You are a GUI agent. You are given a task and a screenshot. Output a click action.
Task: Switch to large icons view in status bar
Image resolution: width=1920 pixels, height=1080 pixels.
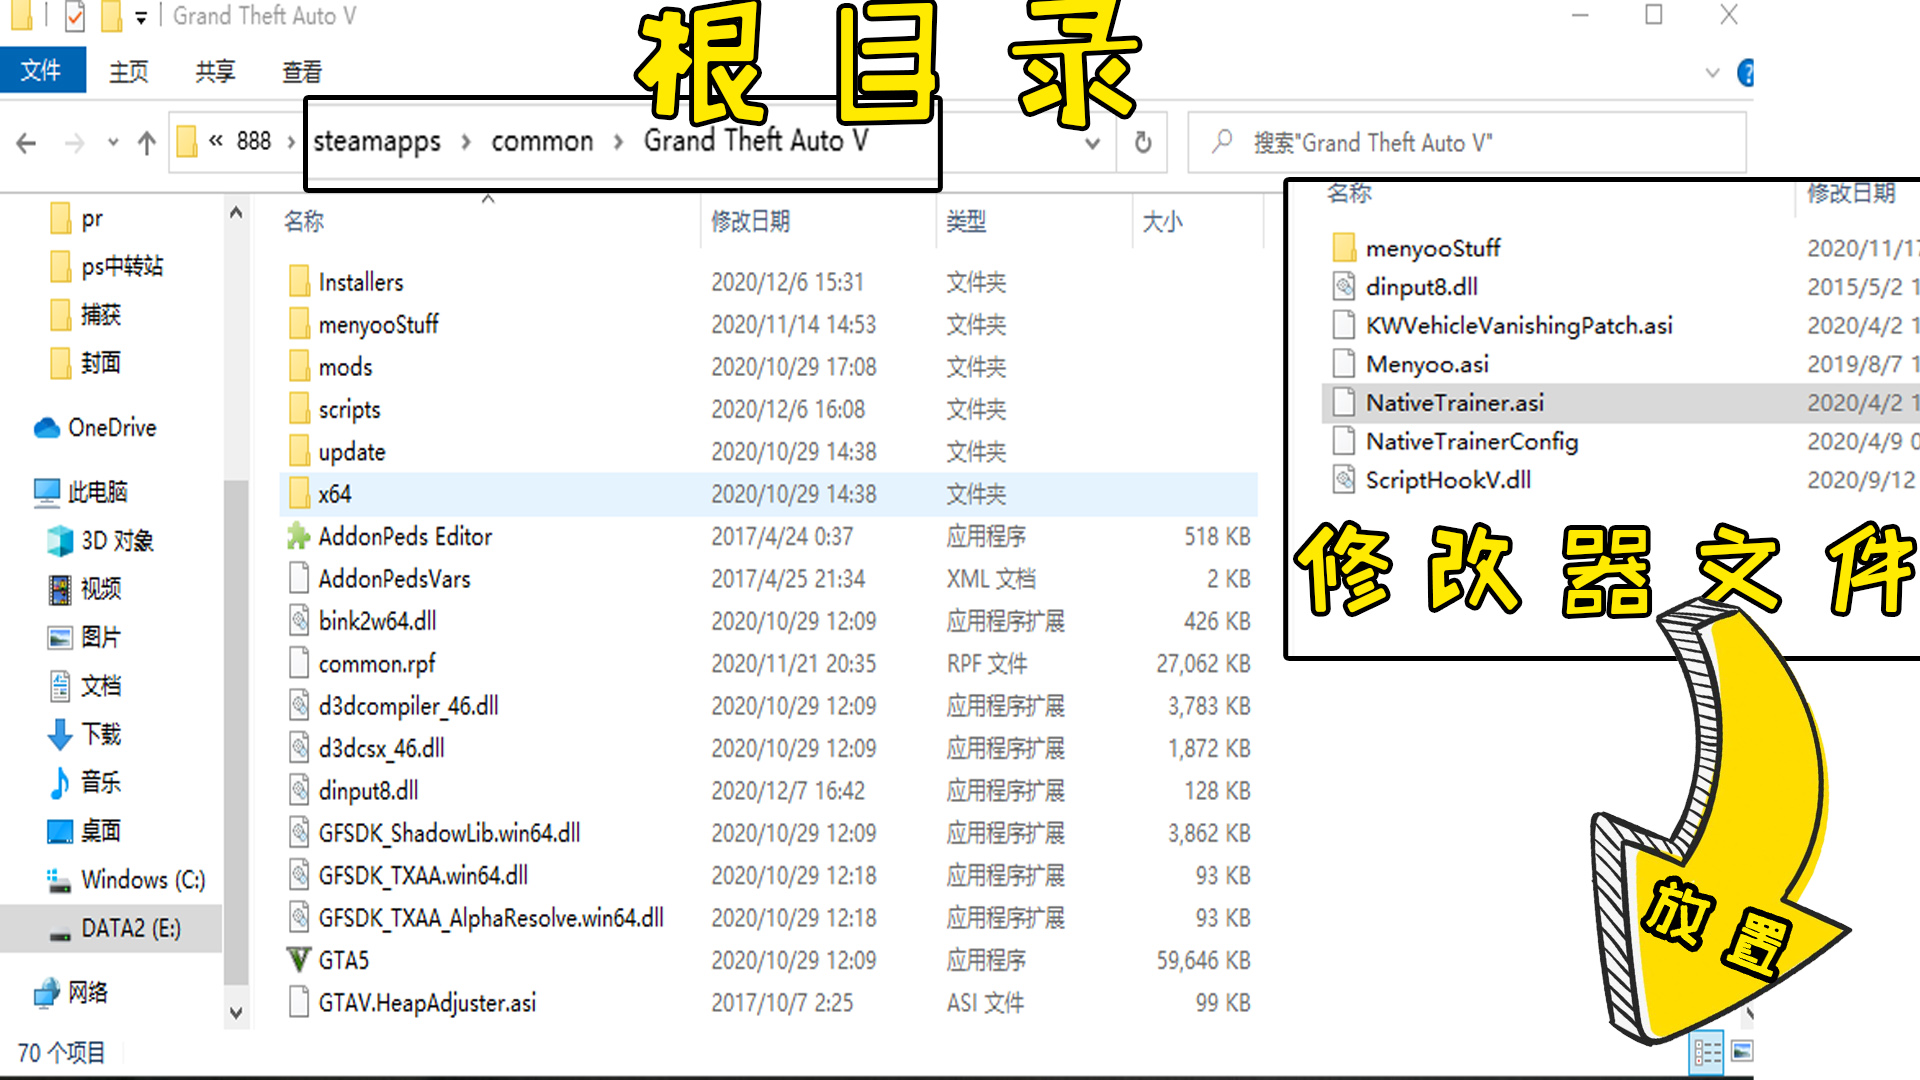click(x=1742, y=1052)
